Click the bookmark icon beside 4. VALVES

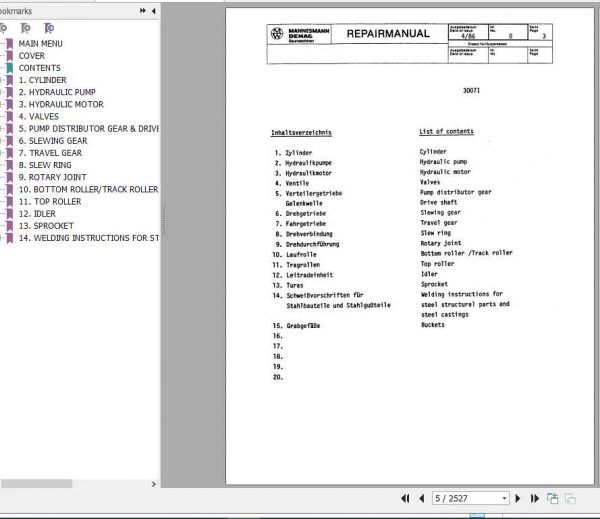point(10,117)
